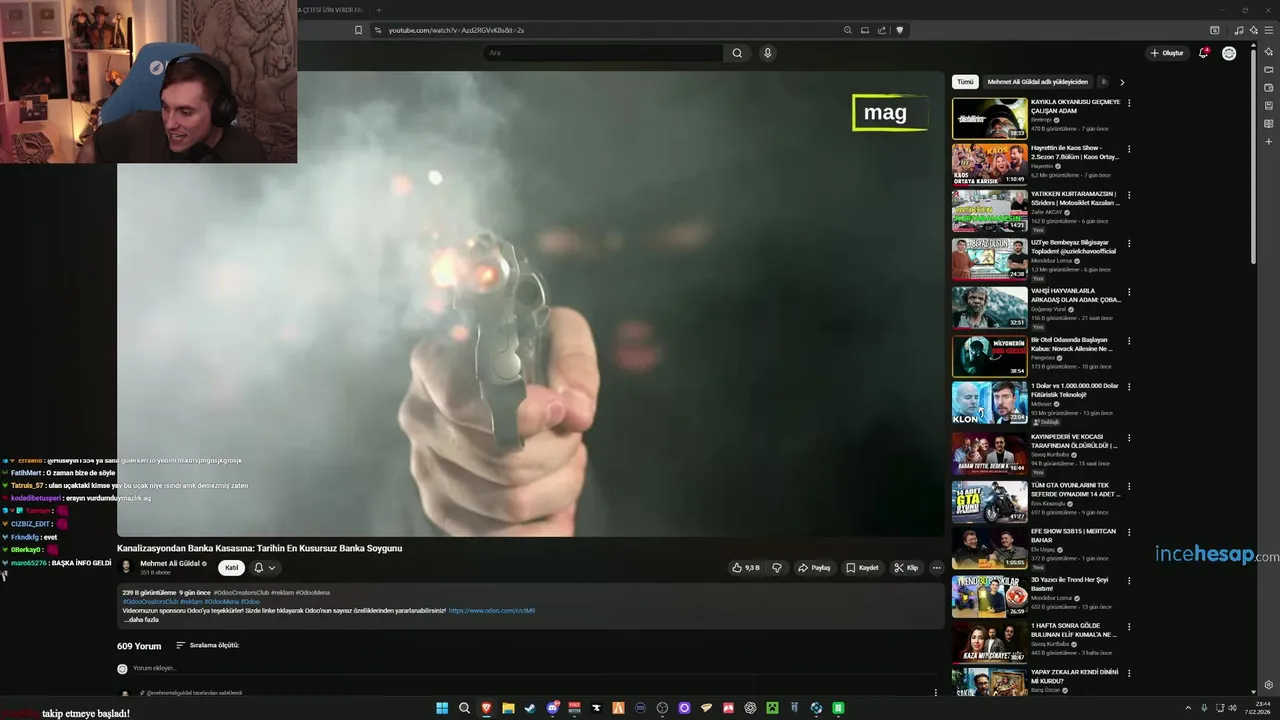1280x720 pixels.
Task: Open three-dot menu for pinned comment
Action: click(x=936, y=692)
